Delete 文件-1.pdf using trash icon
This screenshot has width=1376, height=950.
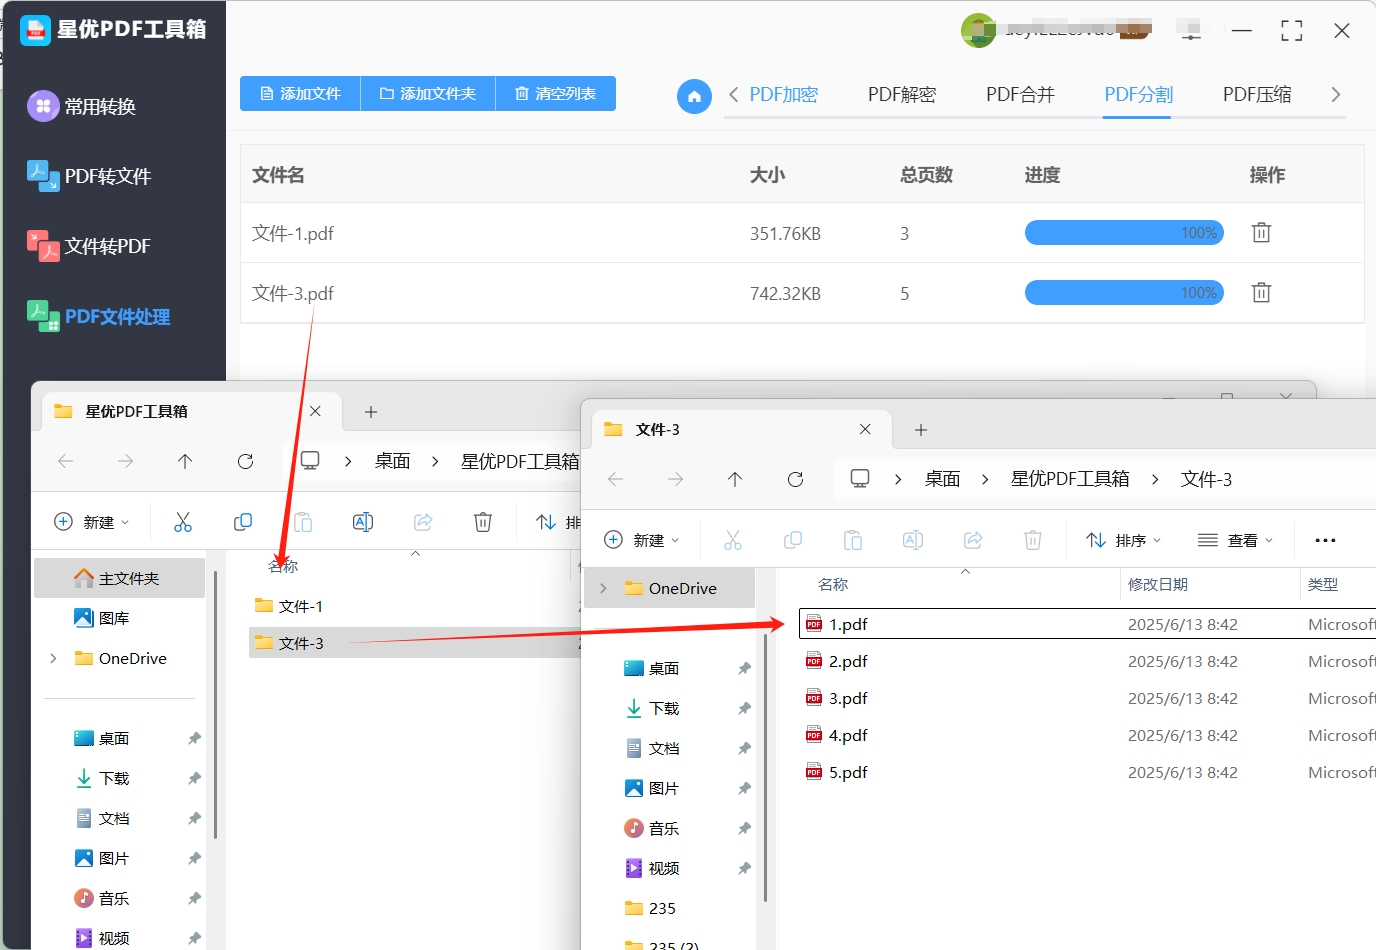pyautogui.click(x=1261, y=233)
